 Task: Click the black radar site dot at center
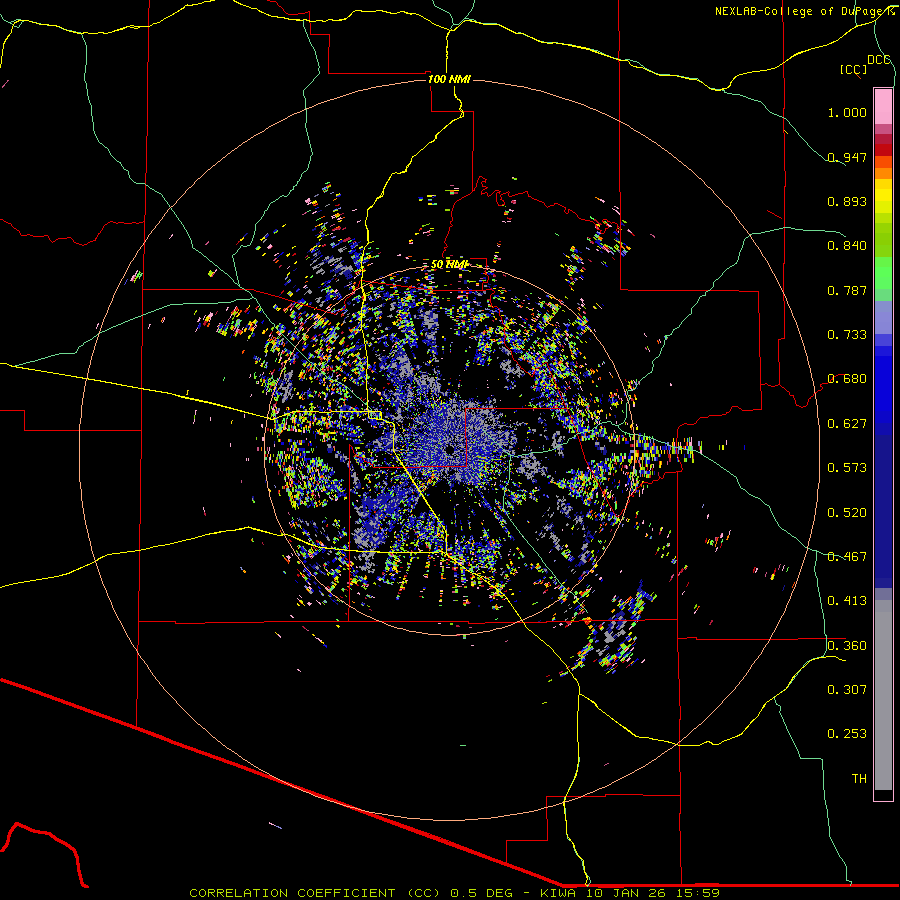tap(449, 449)
